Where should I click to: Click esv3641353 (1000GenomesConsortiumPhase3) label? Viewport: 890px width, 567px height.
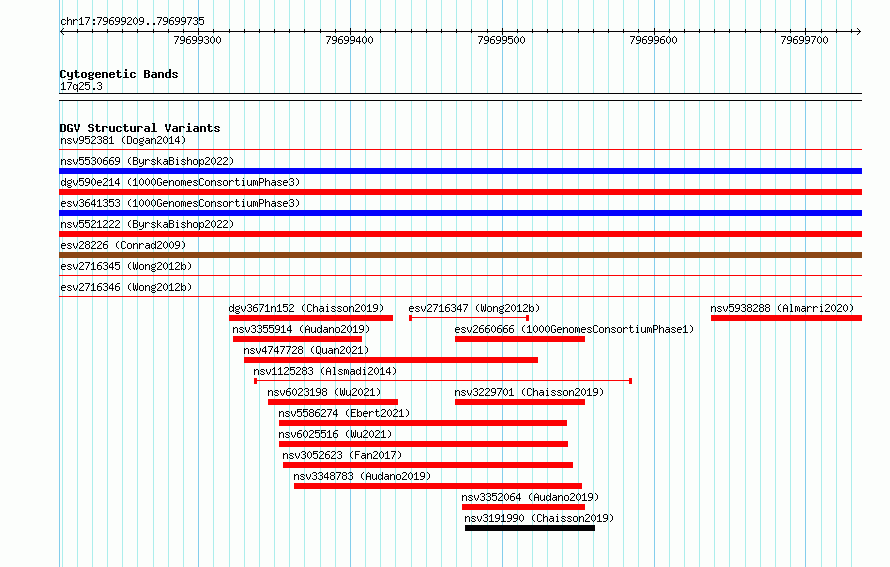pyautogui.click(x=180, y=203)
